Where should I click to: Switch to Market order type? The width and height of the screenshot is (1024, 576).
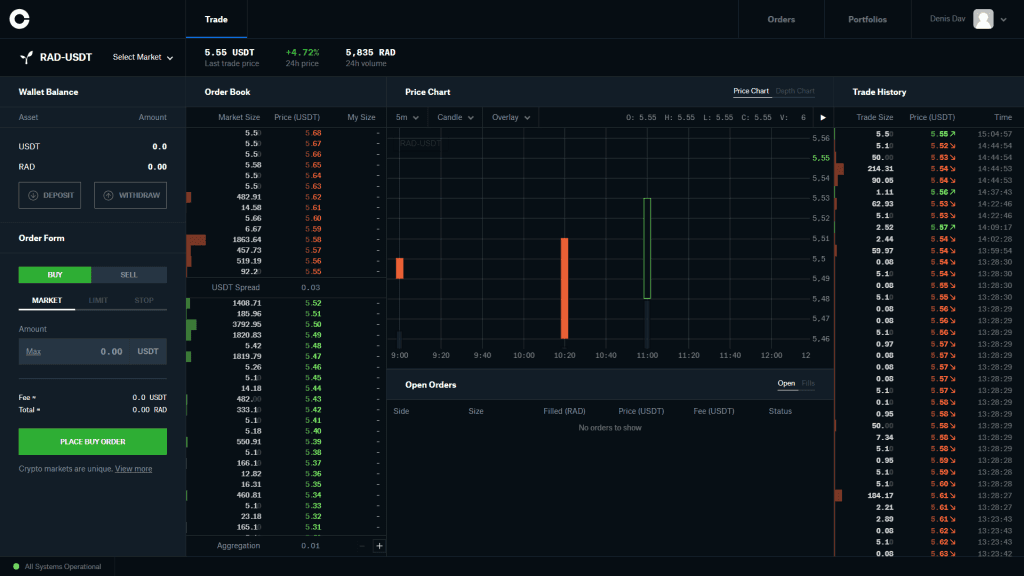pyautogui.click(x=47, y=300)
